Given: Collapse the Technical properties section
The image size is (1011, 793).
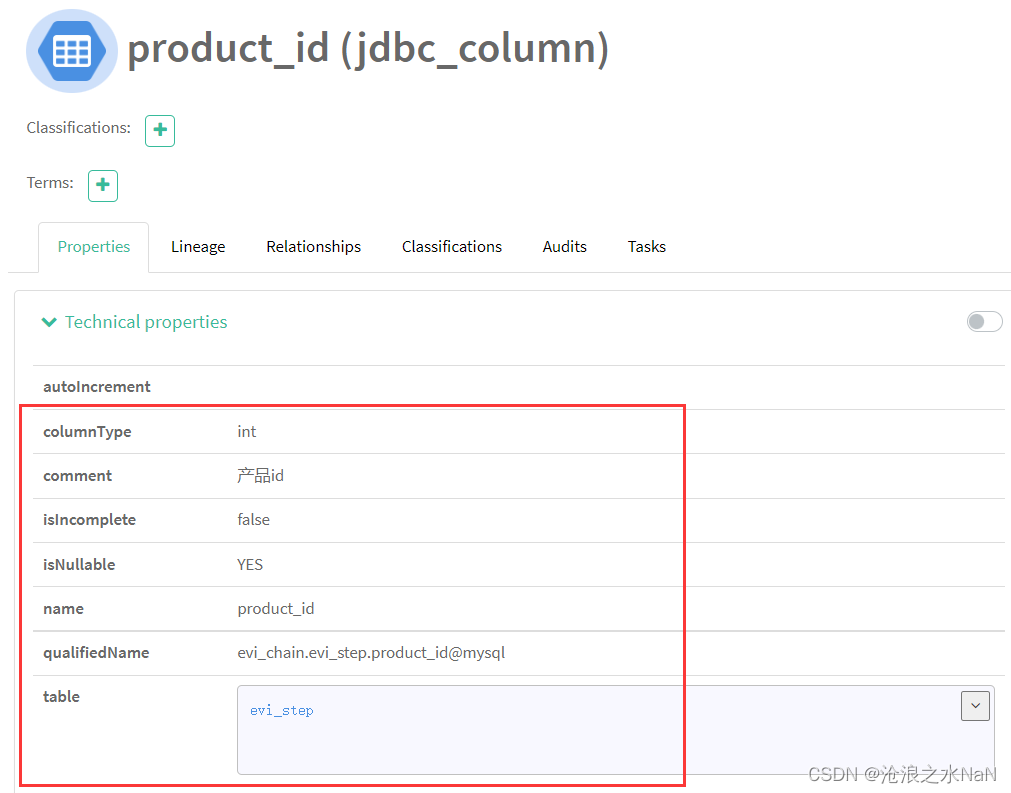Looking at the screenshot, I should [x=49, y=321].
